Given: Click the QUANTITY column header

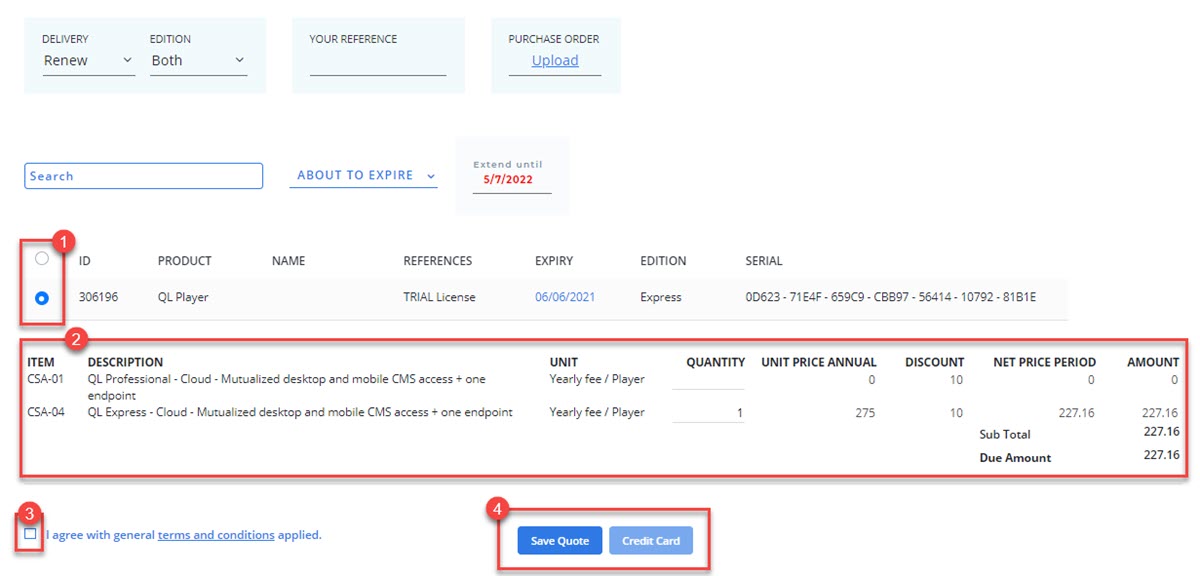Looking at the screenshot, I should [715, 362].
